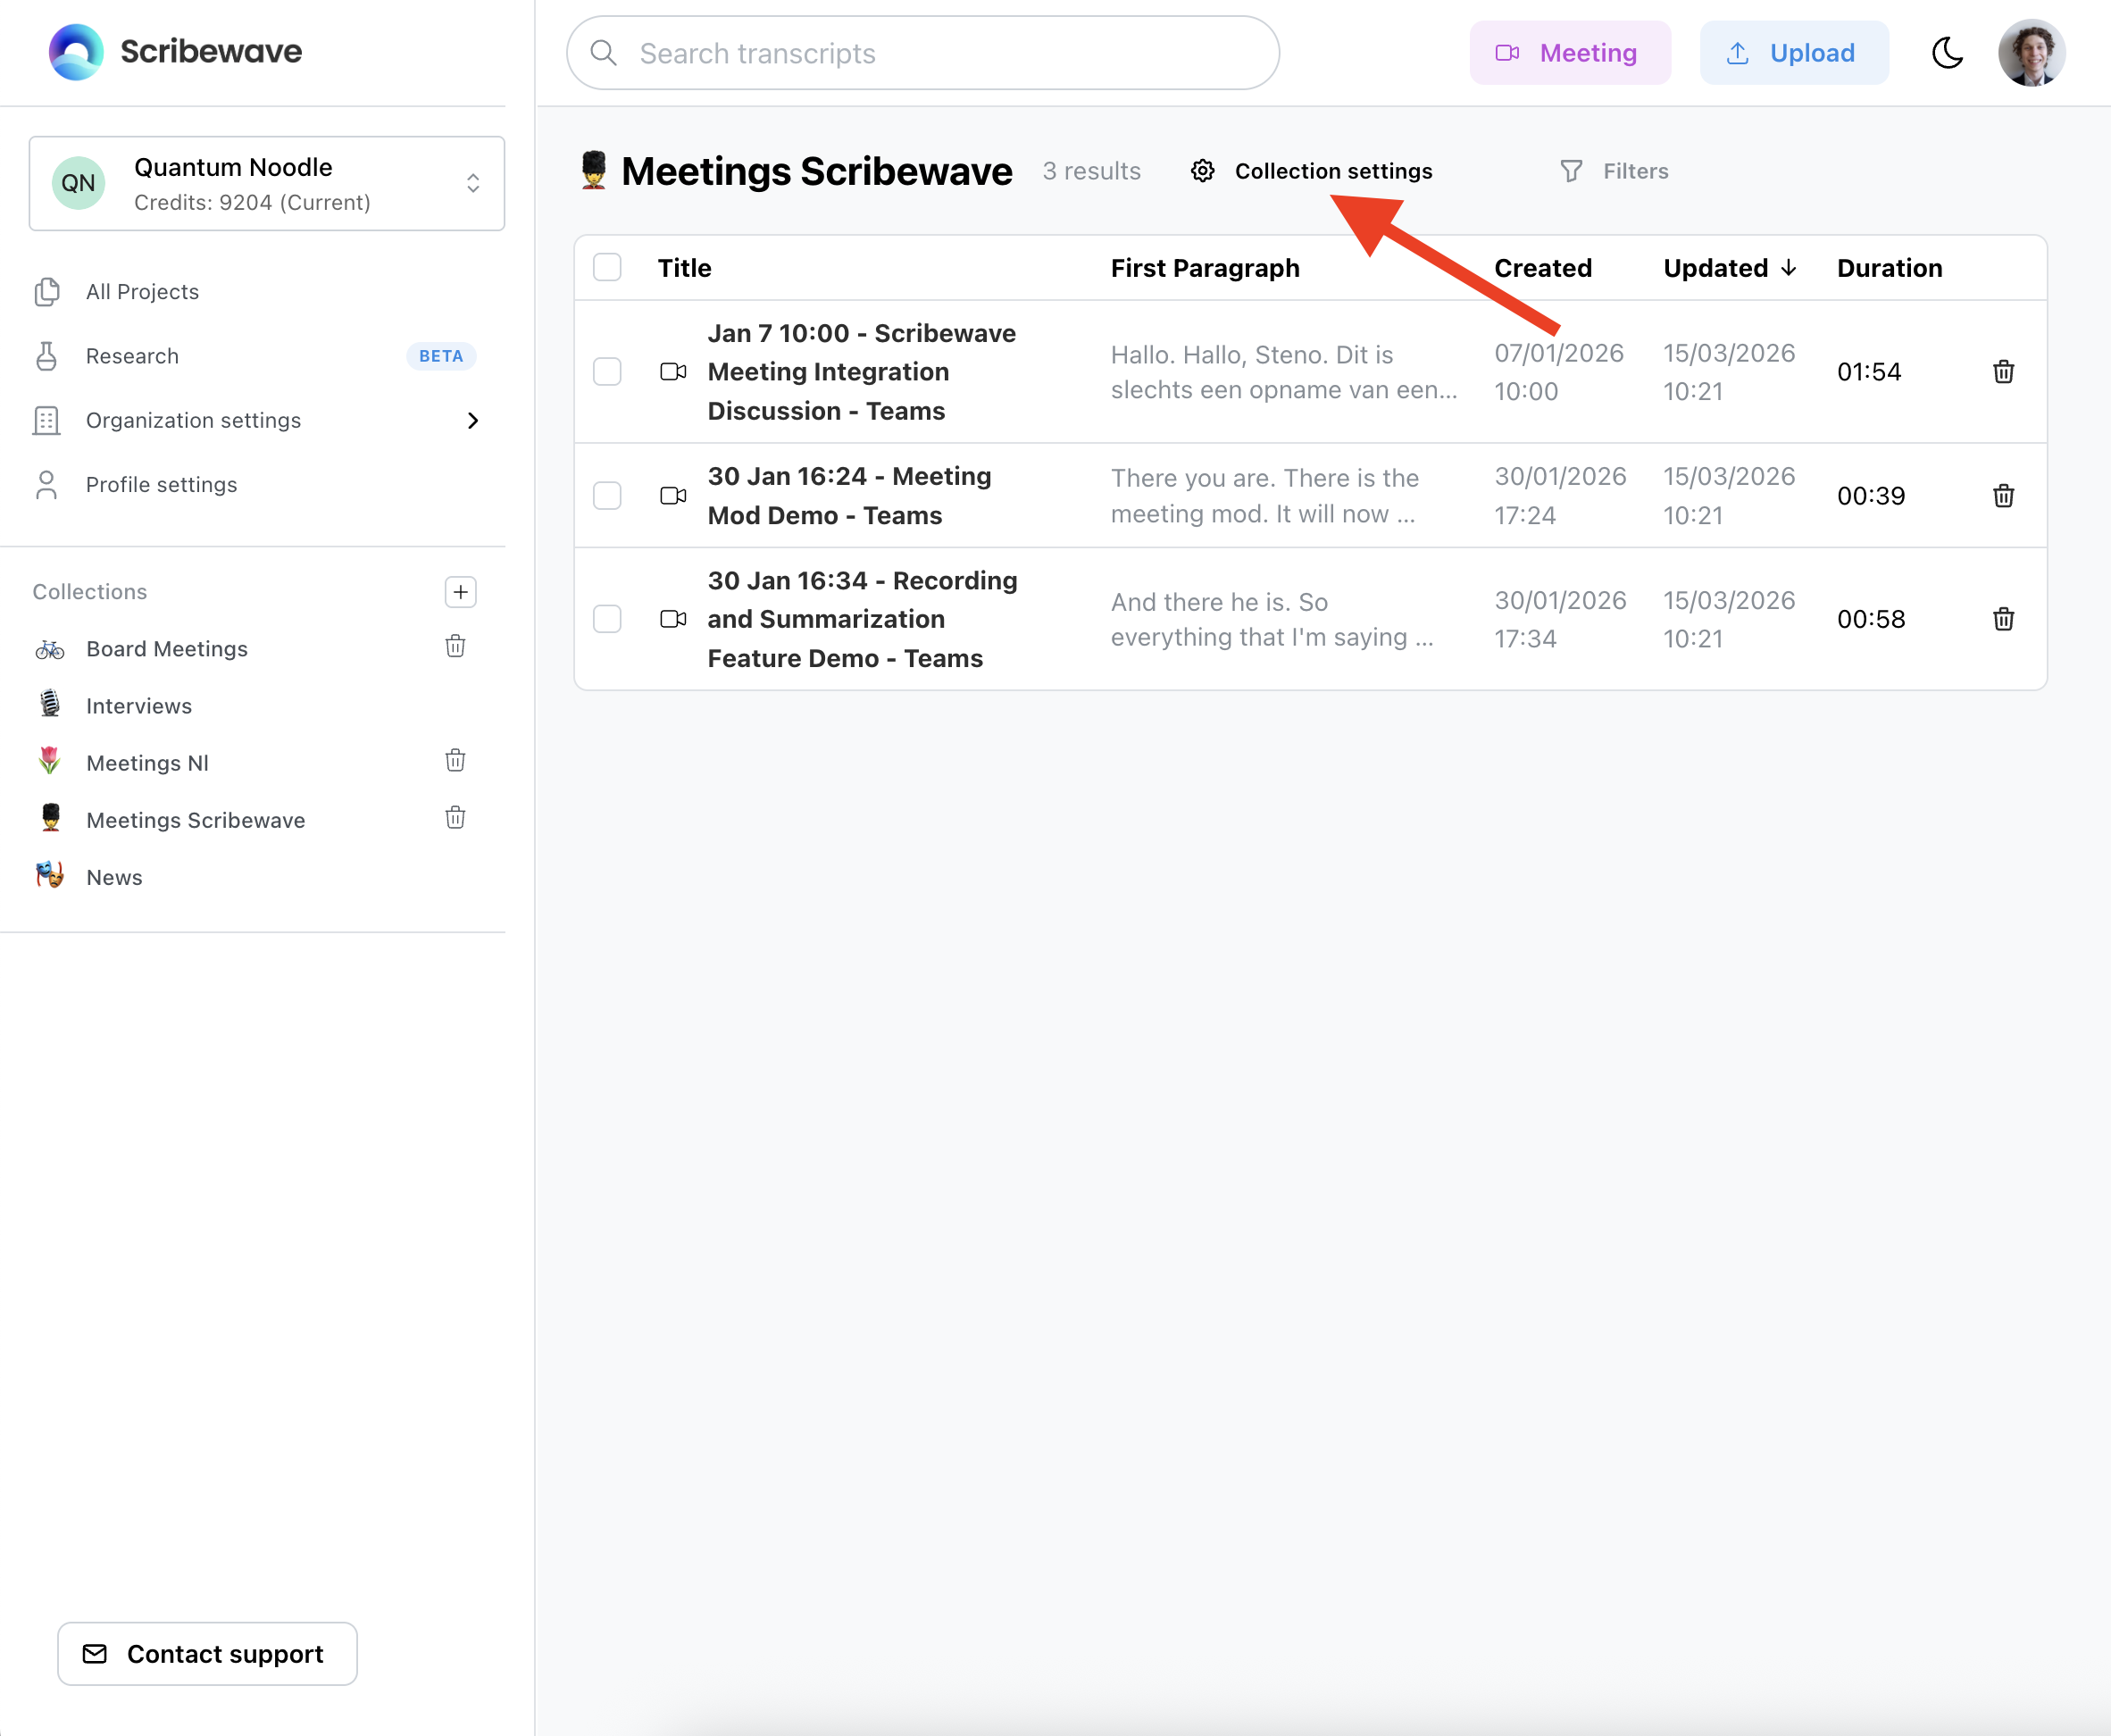2111x1736 pixels.
Task: Go to All Projects
Action: pyautogui.click(x=142, y=292)
